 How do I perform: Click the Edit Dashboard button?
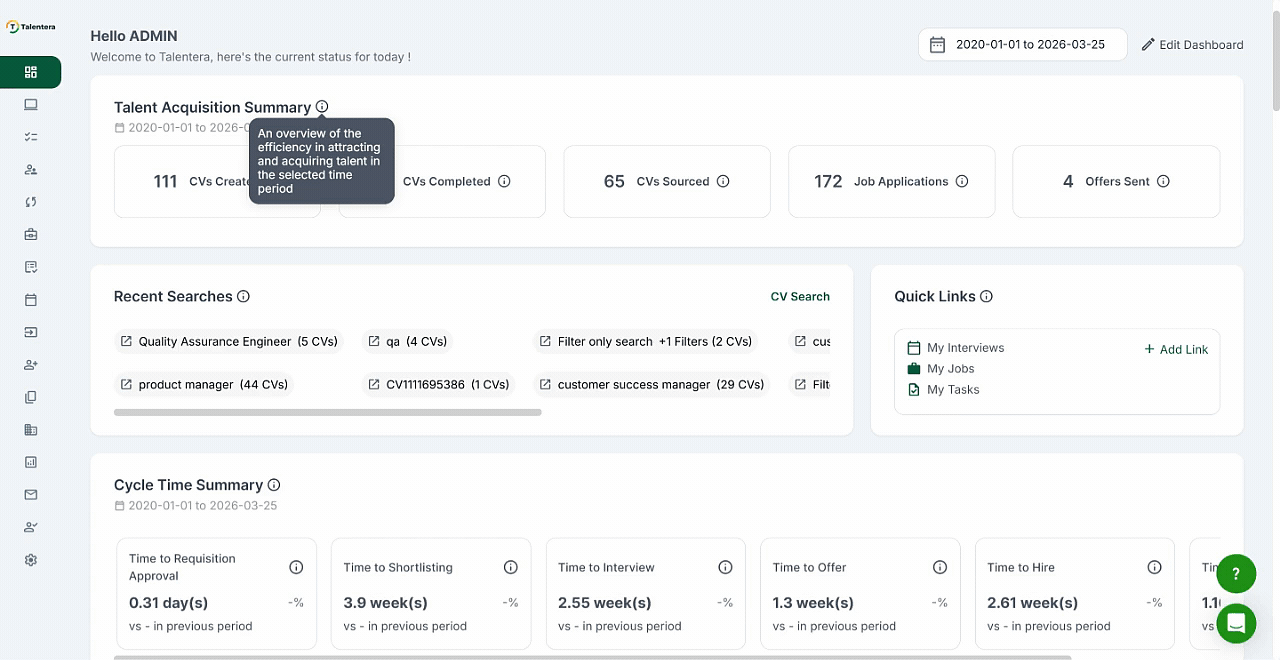coord(1192,45)
